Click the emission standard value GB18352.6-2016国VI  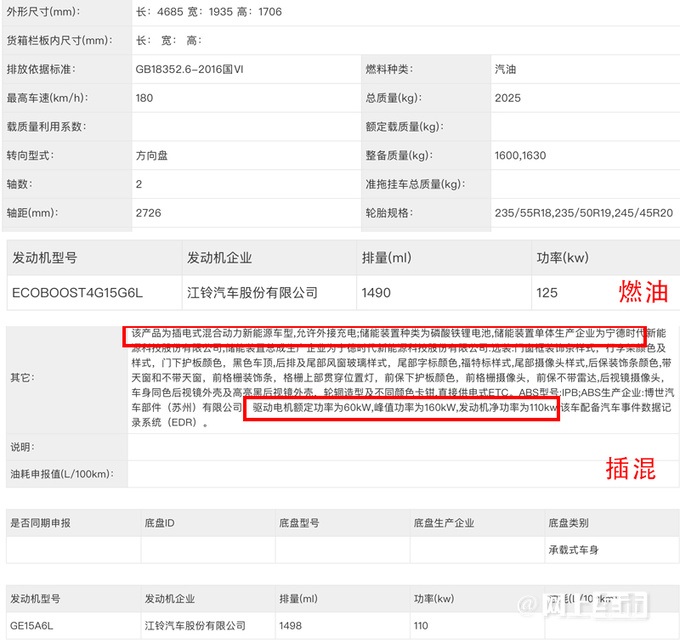coord(190,69)
